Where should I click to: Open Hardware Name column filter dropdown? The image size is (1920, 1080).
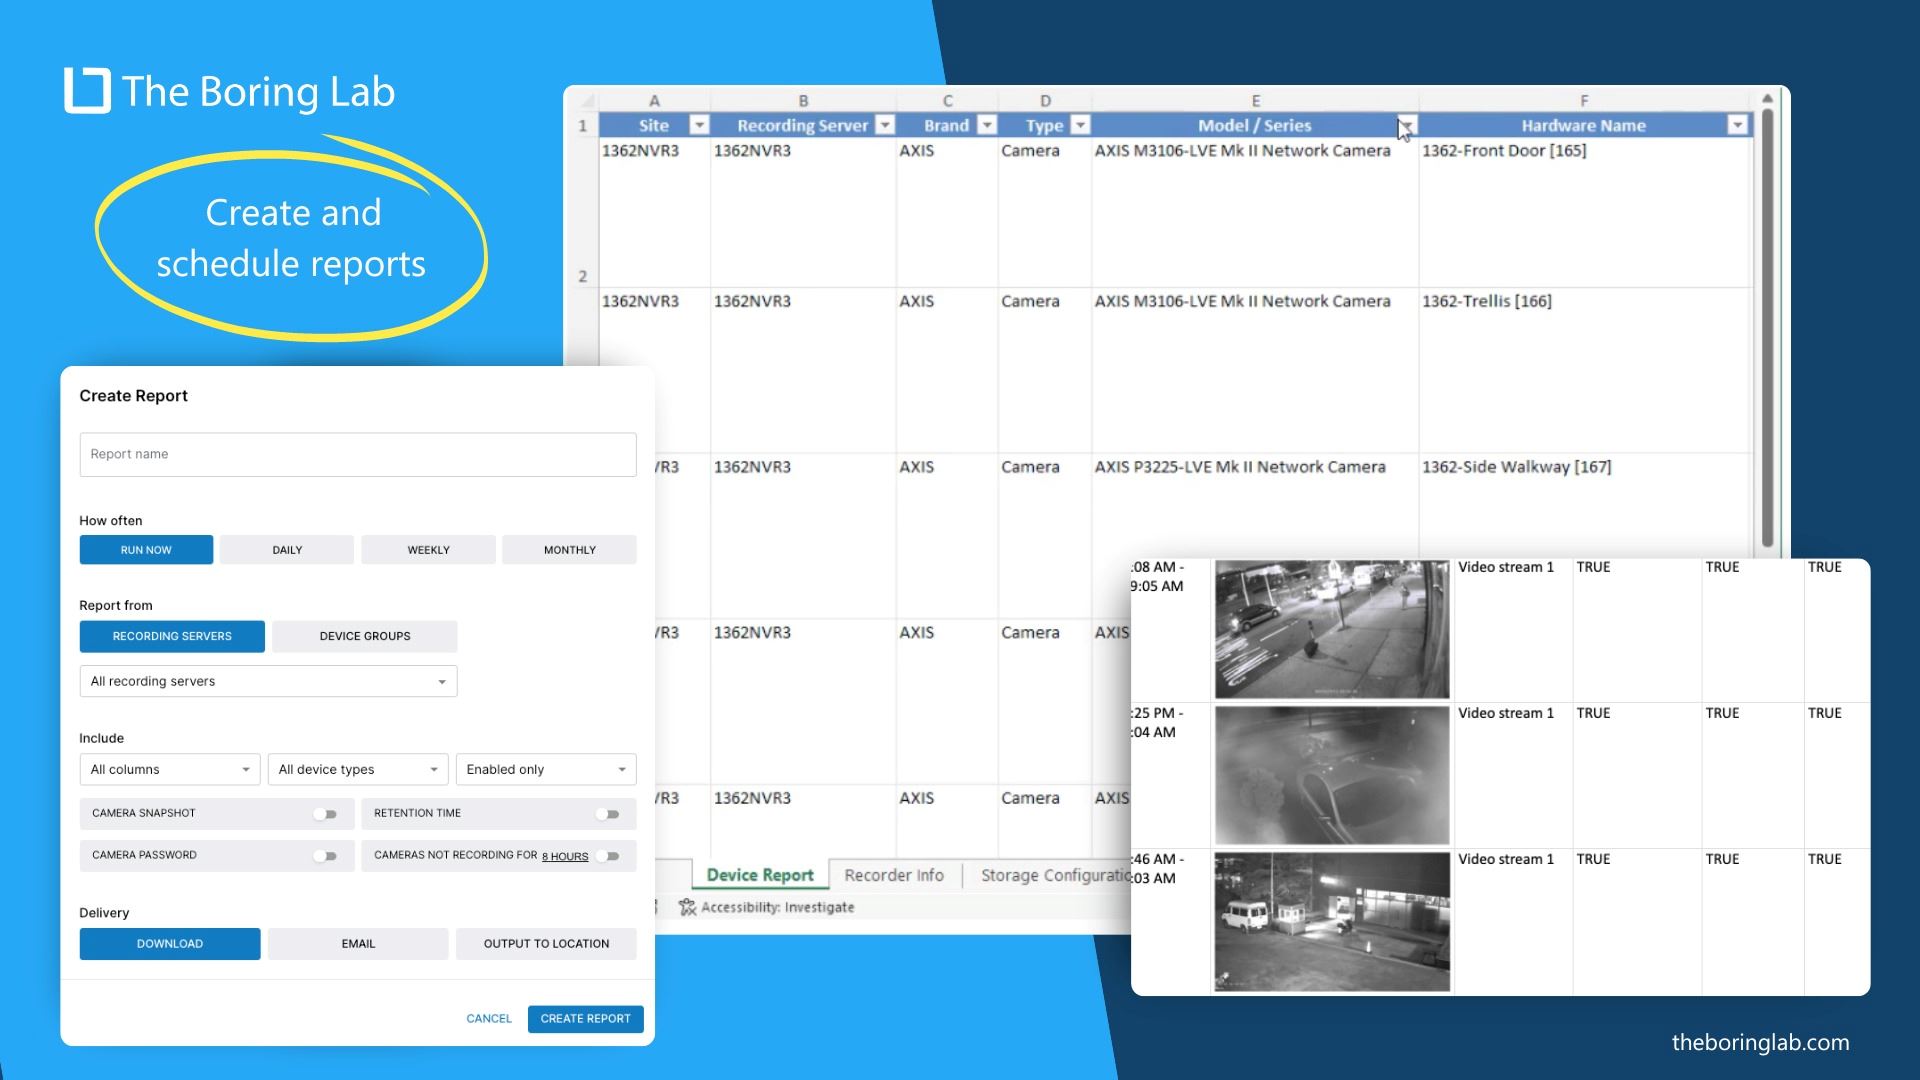[x=1738, y=125]
